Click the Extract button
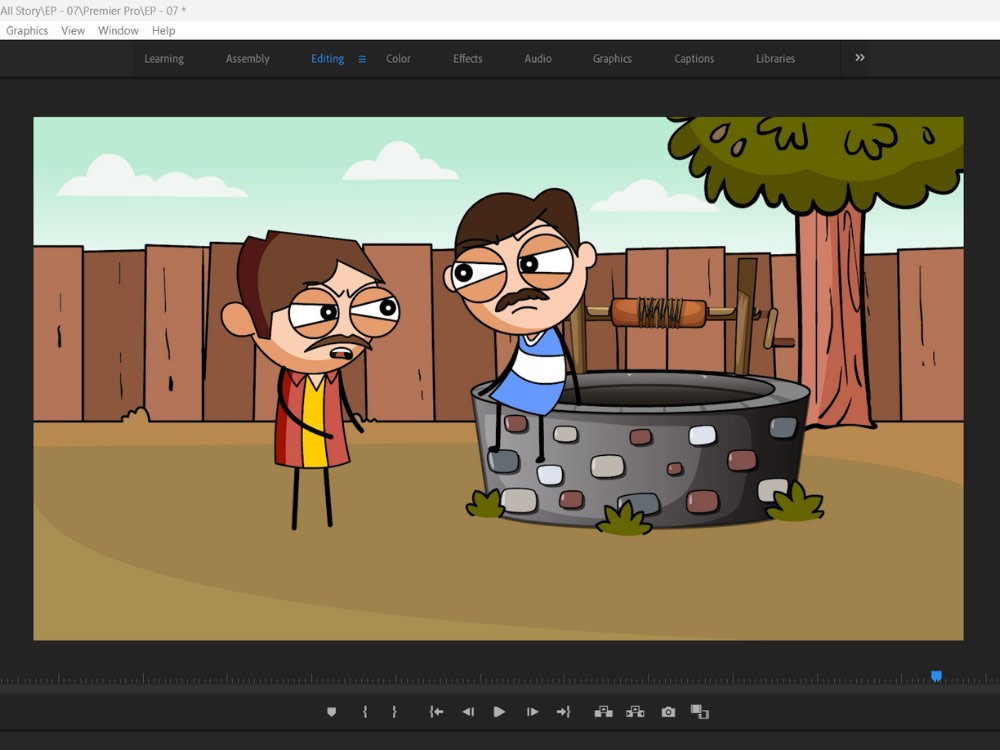Image resolution: width=1000 pixels, height=750 pixels. pos(635,712)
